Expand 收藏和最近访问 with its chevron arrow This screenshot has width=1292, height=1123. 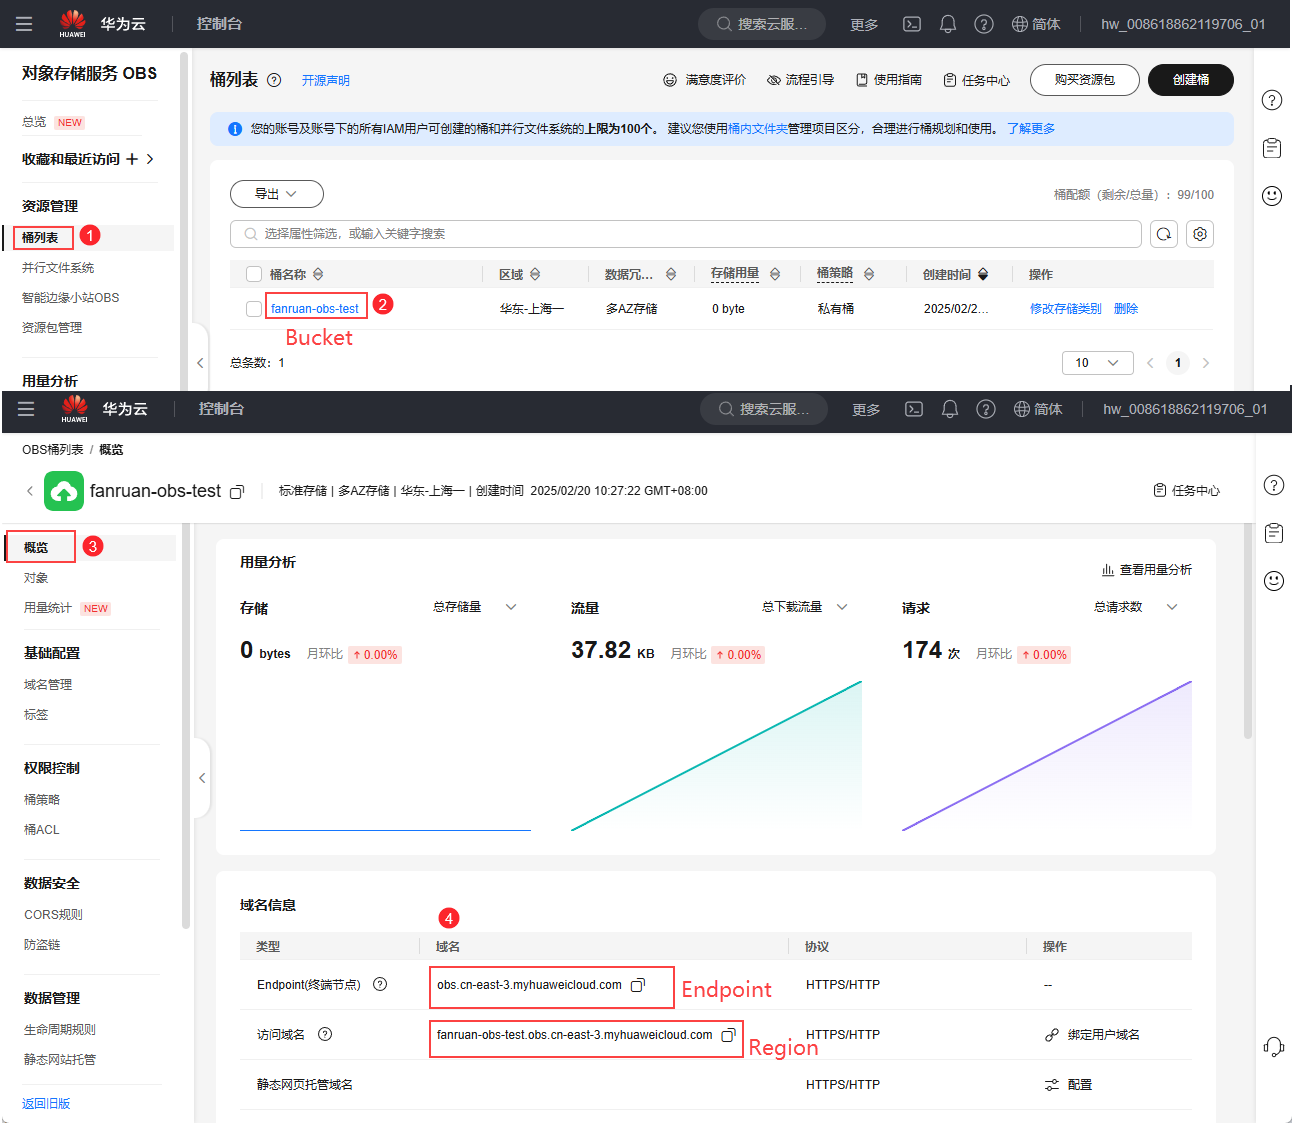pyautogui.click(x=150, y=159)
